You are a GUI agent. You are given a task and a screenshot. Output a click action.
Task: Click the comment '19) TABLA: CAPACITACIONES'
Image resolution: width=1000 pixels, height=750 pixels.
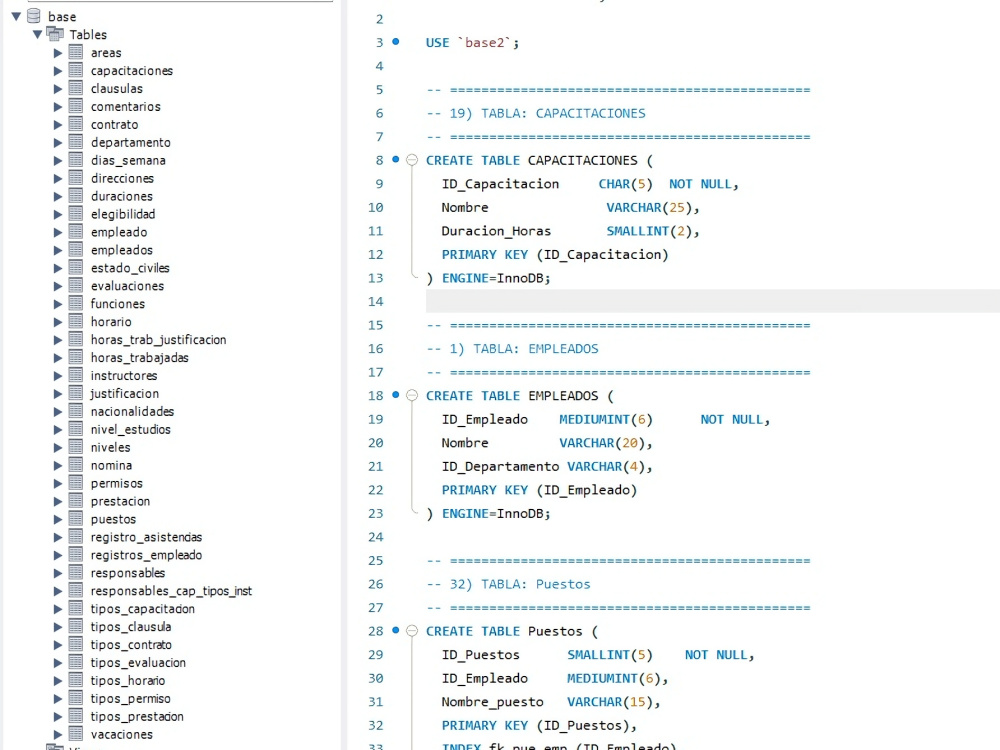point(547,114)
